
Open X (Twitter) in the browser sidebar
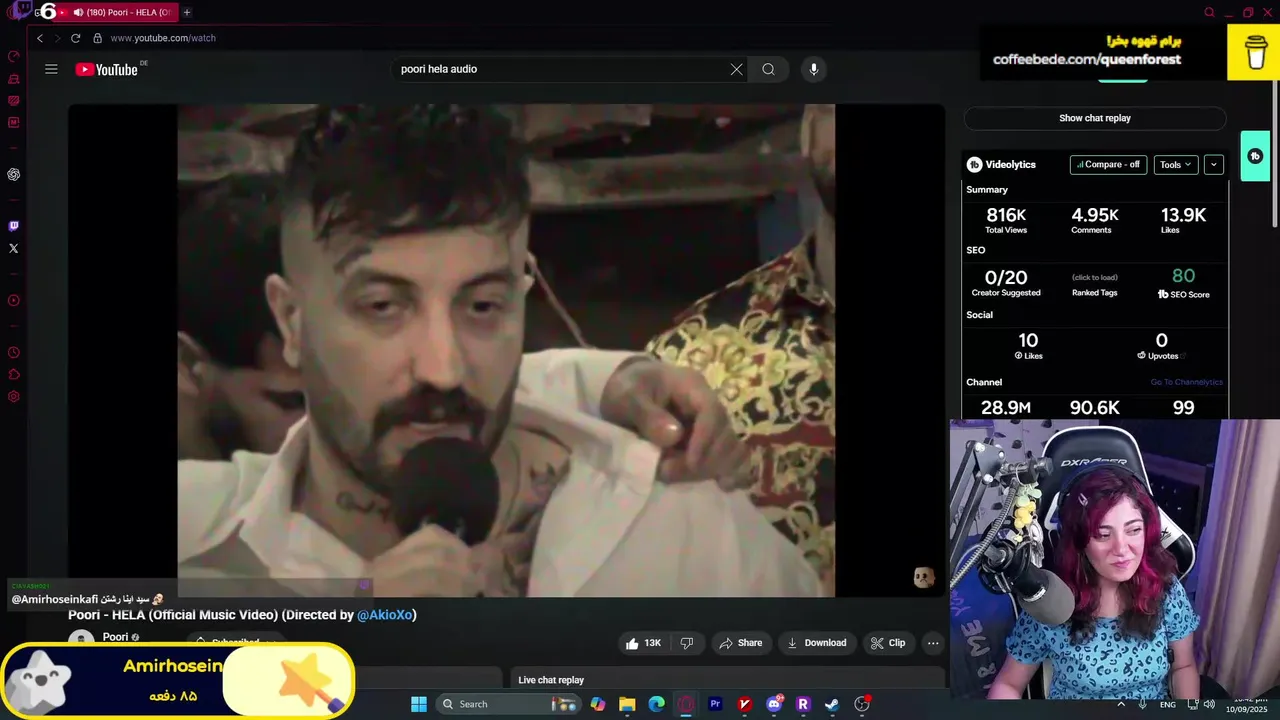click(x=13, y=248)
